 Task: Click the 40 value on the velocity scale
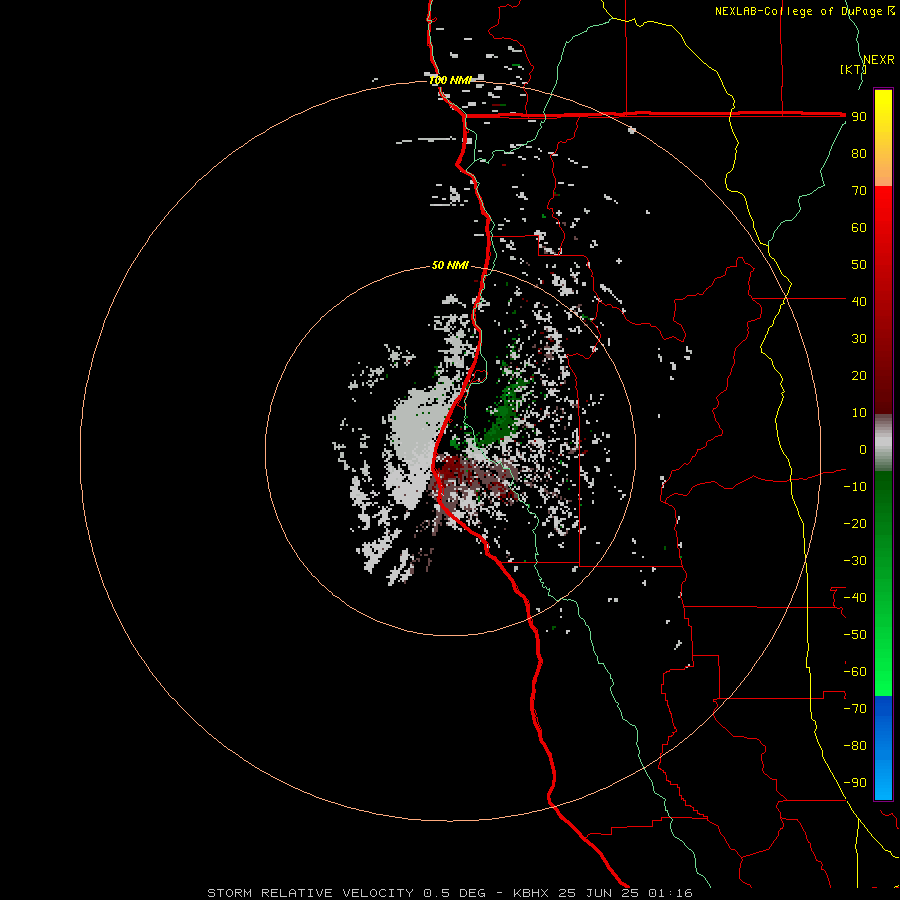859,301
